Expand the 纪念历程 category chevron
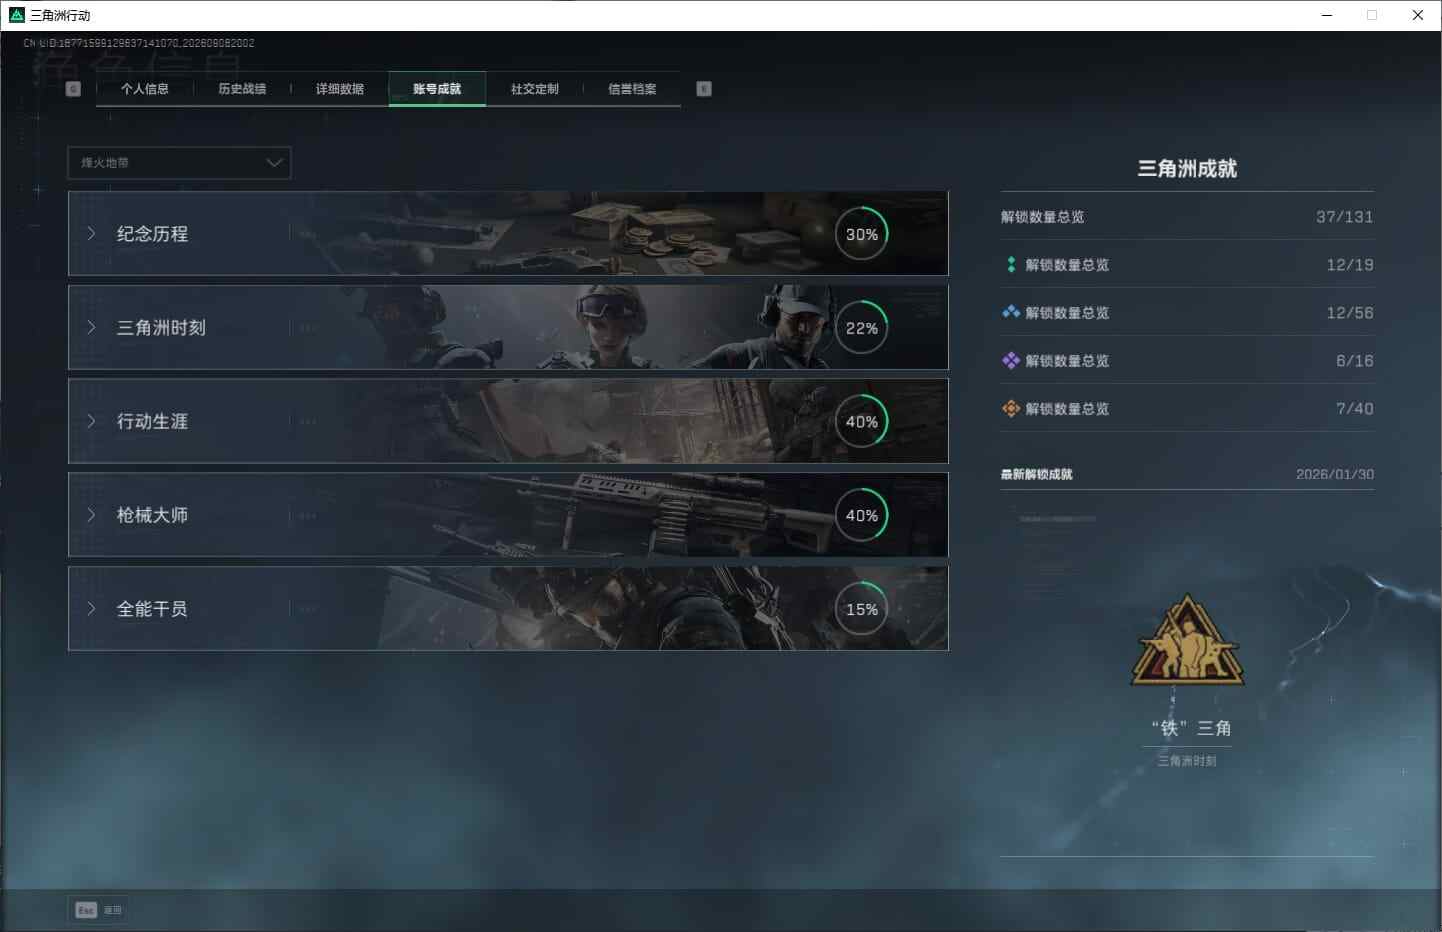The width and height of the screenshot is (1442, 932). coord(91,234)
